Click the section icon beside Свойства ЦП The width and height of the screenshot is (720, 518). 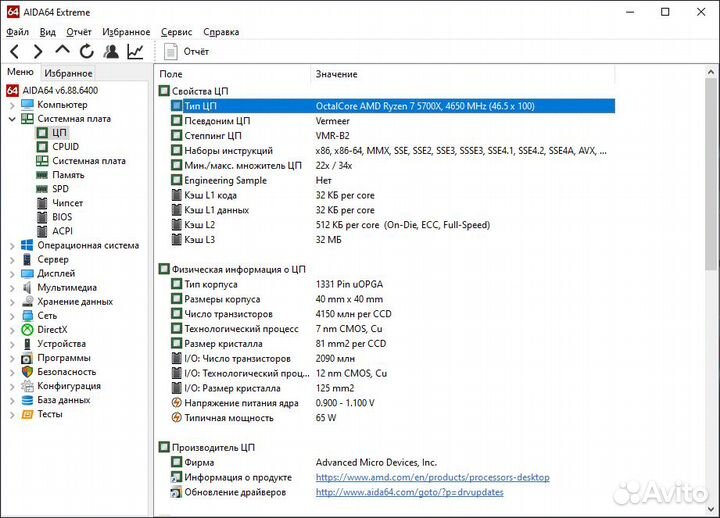point(164,90)
